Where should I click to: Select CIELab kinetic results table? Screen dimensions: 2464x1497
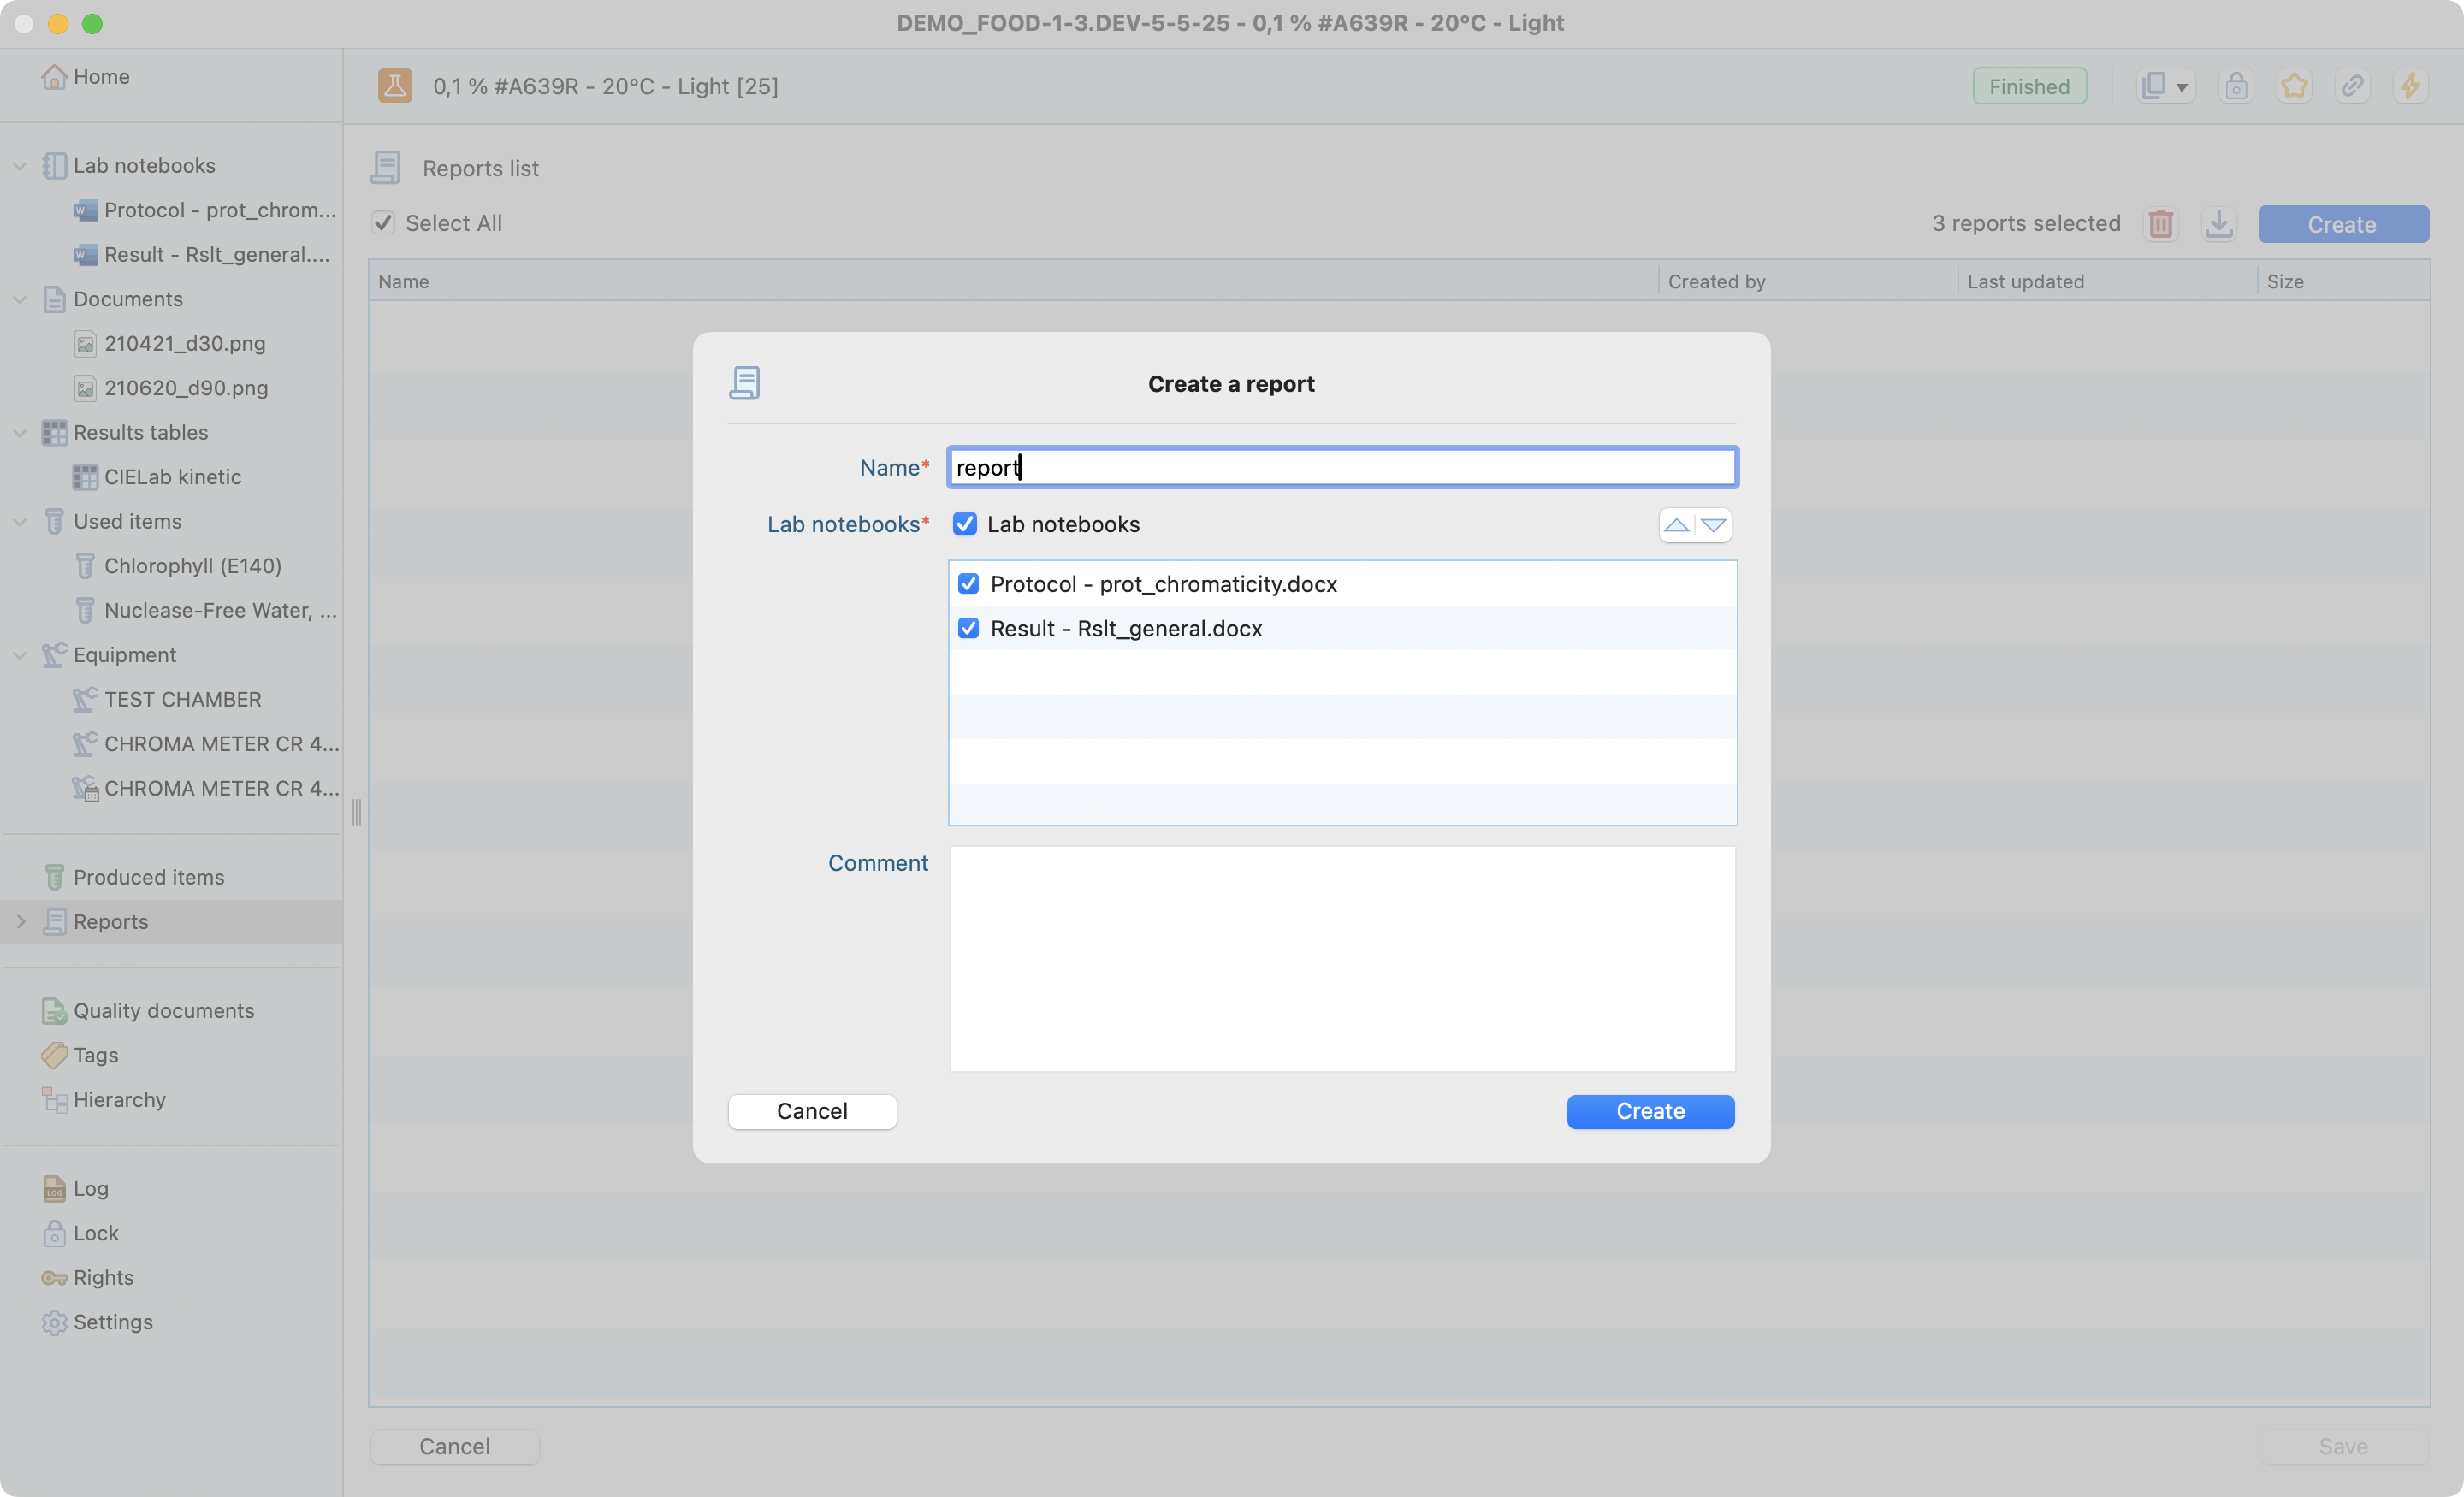click(x=172, y=477)
